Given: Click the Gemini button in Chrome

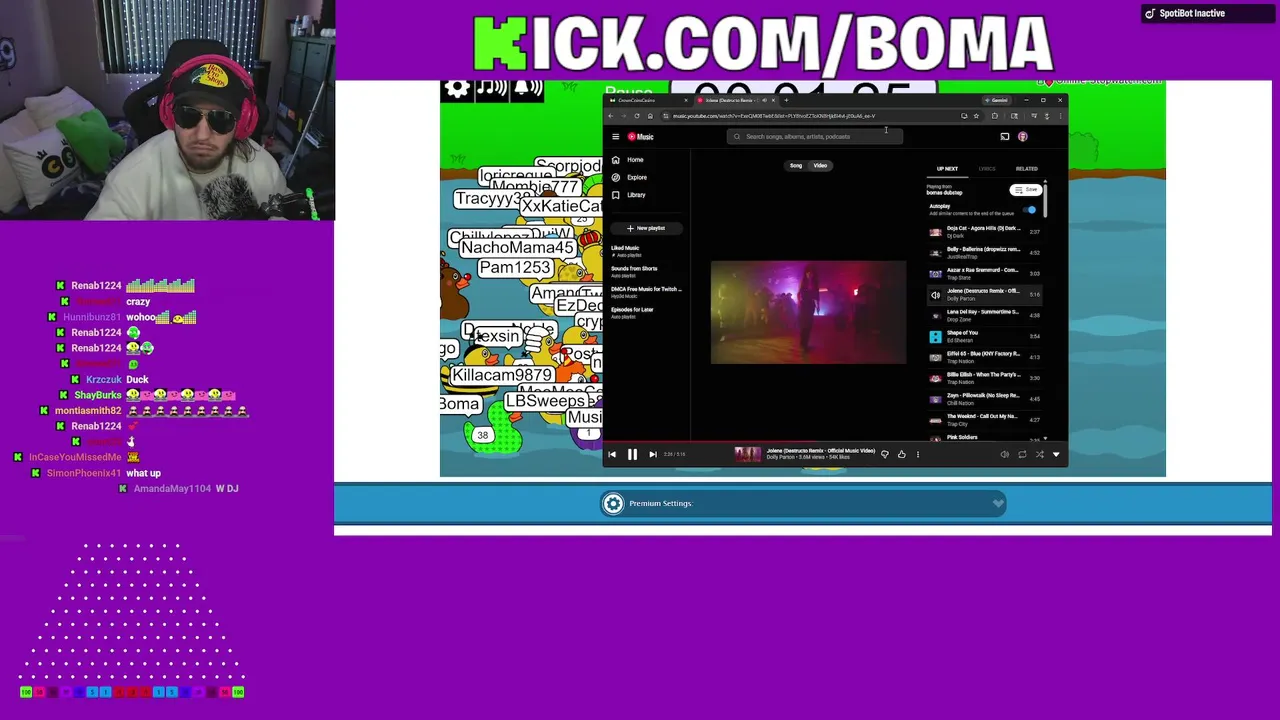Looking at the screenshot, I should tap(996, 100).
